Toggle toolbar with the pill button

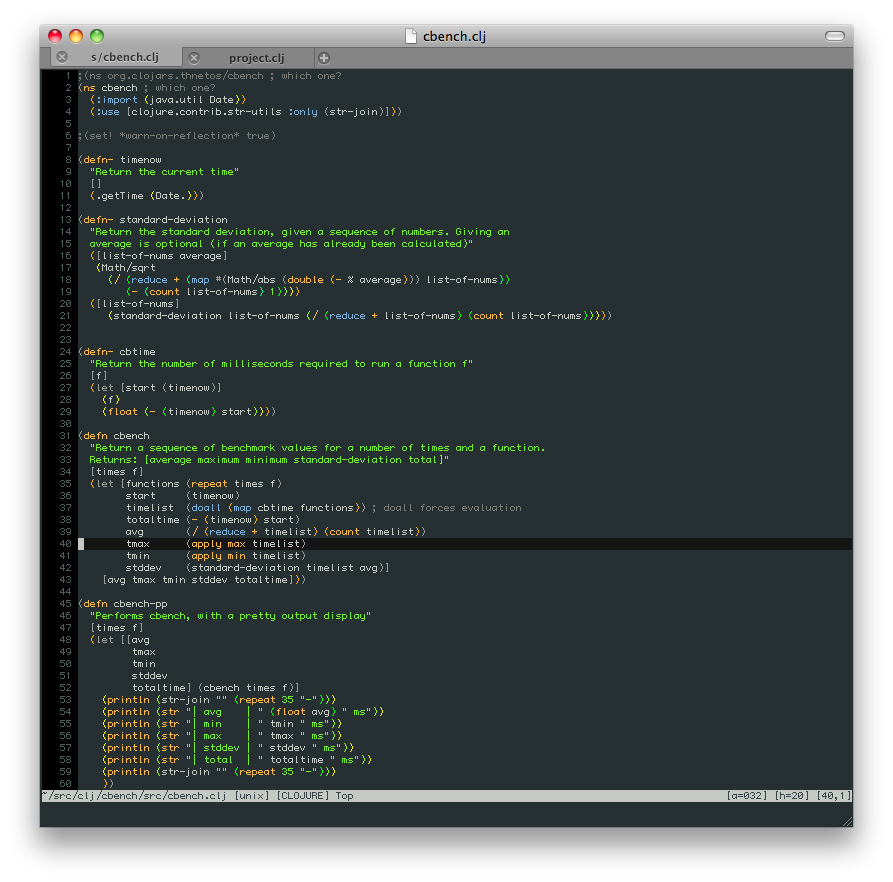pyautogui.click(x=834, y=36)
